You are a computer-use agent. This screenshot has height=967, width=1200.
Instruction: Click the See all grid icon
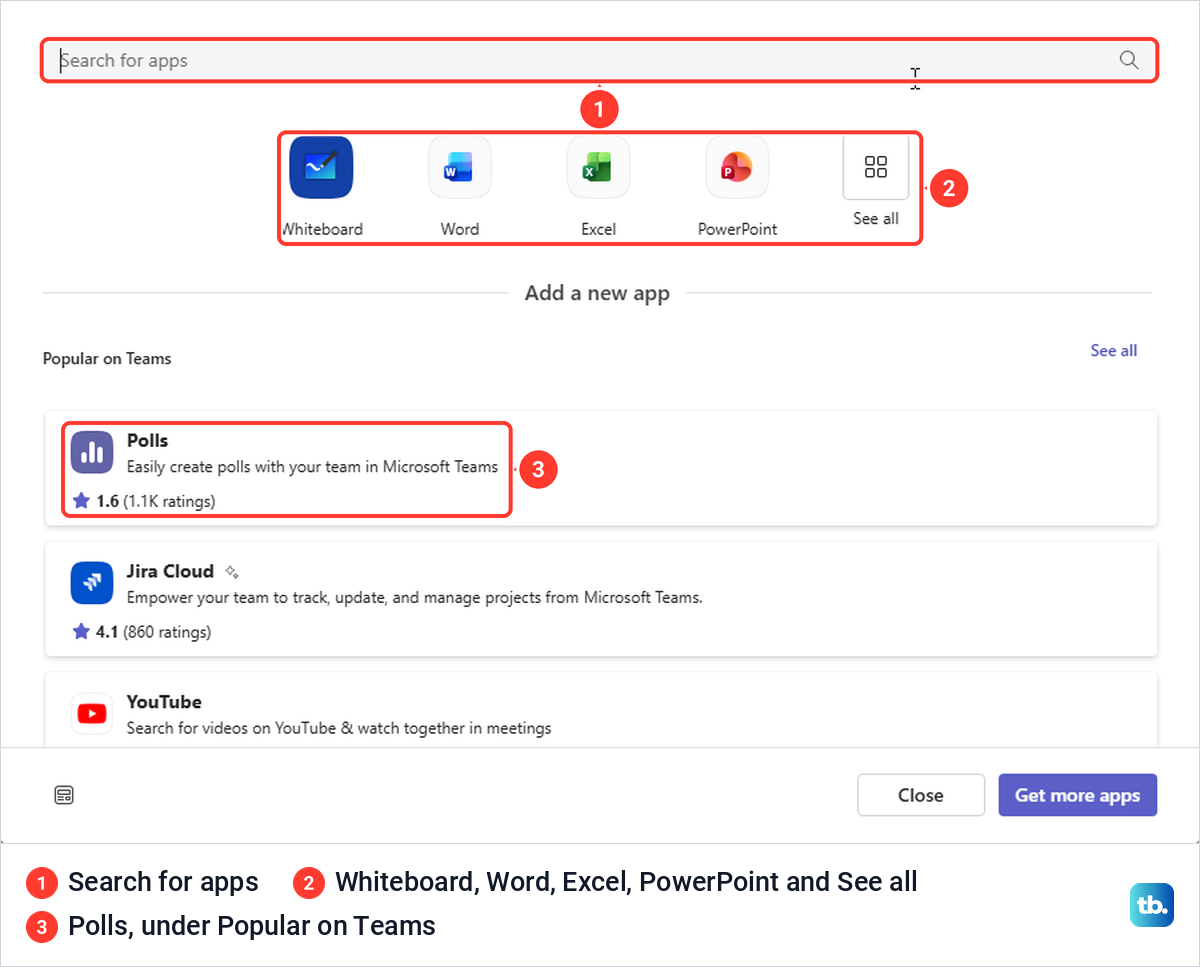876,167
